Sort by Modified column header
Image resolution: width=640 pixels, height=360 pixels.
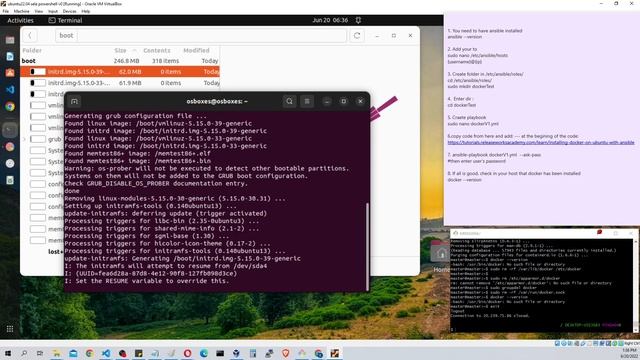[x=196, y=50]
